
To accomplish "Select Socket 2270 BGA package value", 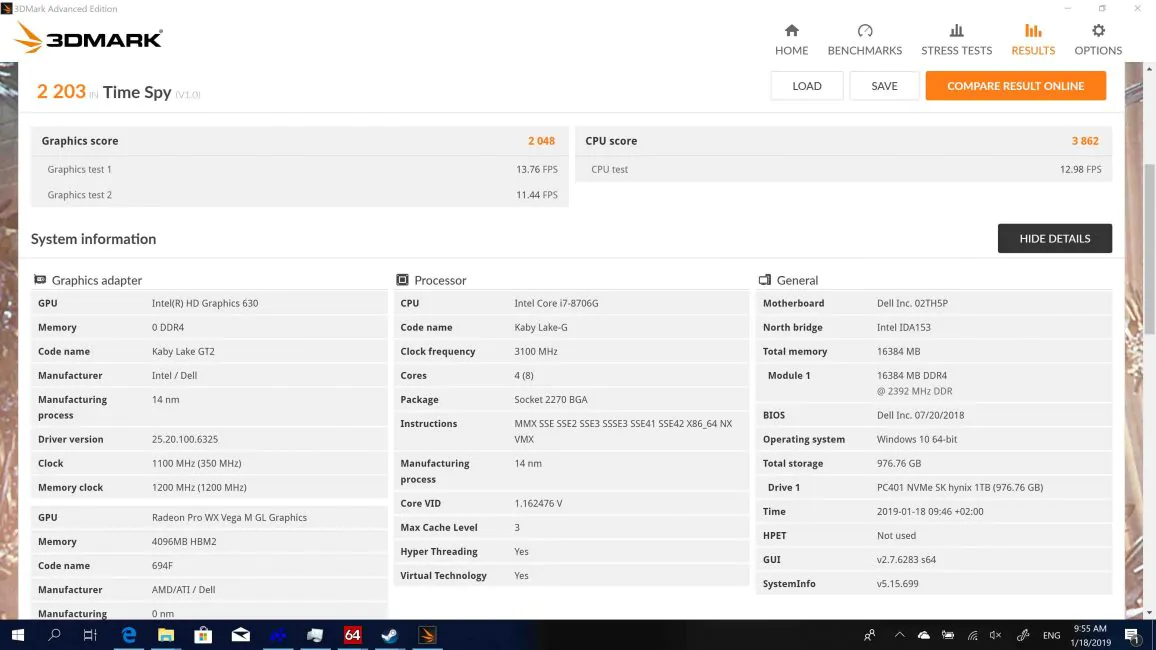I will (551, 399).
